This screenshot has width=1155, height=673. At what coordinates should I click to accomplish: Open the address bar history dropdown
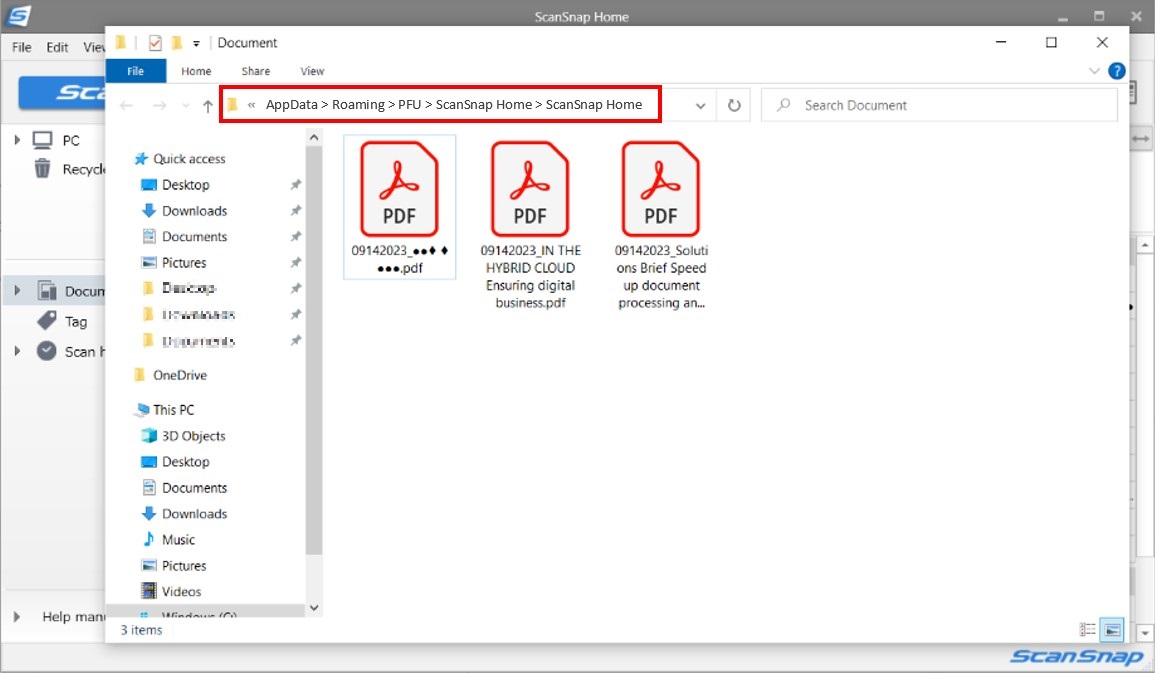tap(701, 105)
